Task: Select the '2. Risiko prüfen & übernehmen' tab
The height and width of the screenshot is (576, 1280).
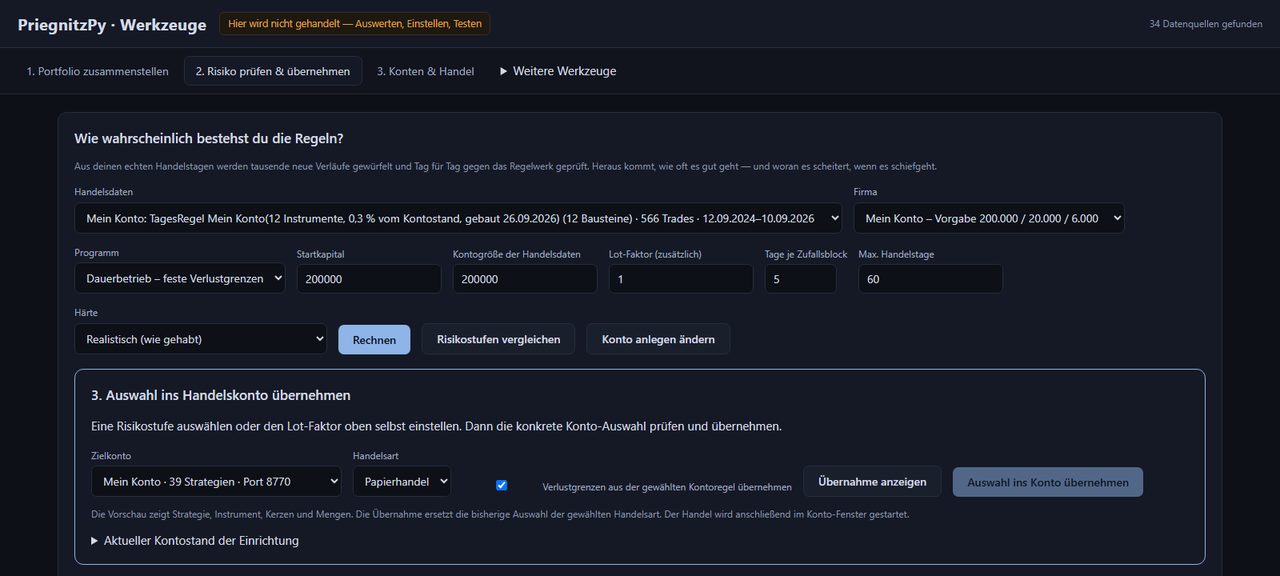Action: (x=273, y=71)
